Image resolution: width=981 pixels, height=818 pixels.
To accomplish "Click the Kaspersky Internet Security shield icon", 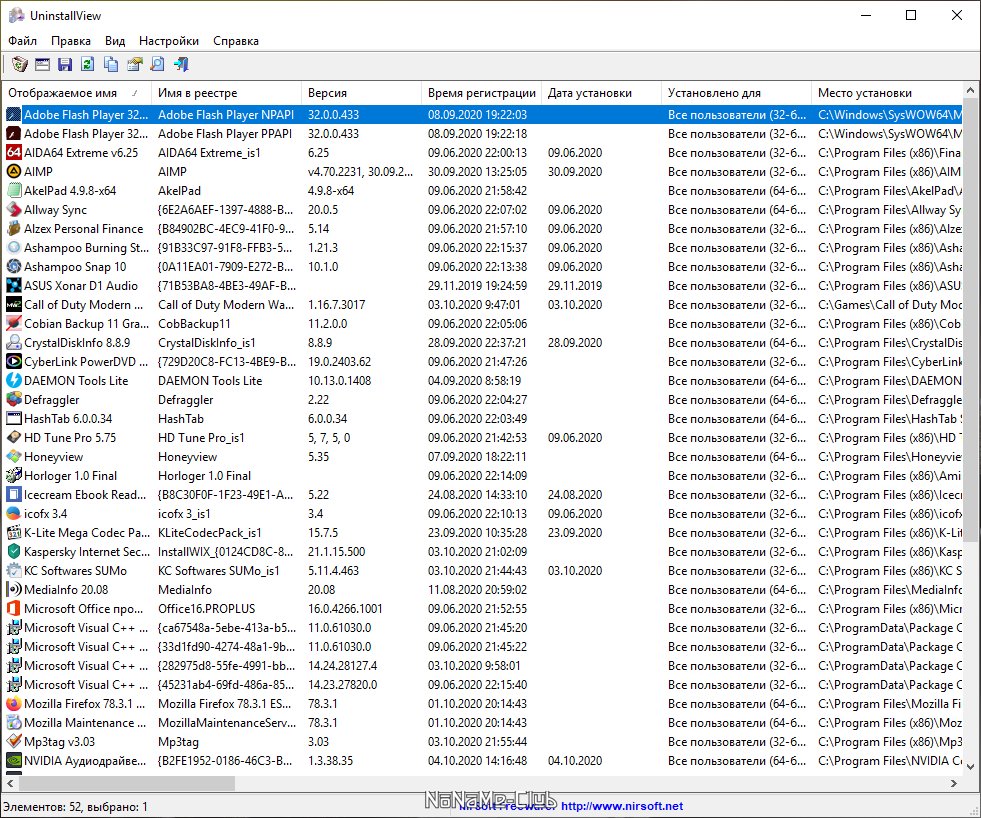I will click(14, 552).
